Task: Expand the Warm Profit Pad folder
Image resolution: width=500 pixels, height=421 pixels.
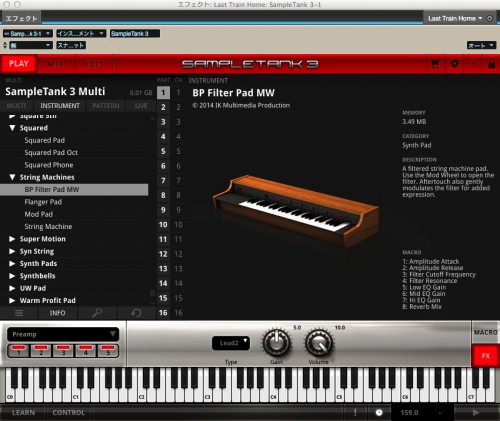Action: pos(12,301)
